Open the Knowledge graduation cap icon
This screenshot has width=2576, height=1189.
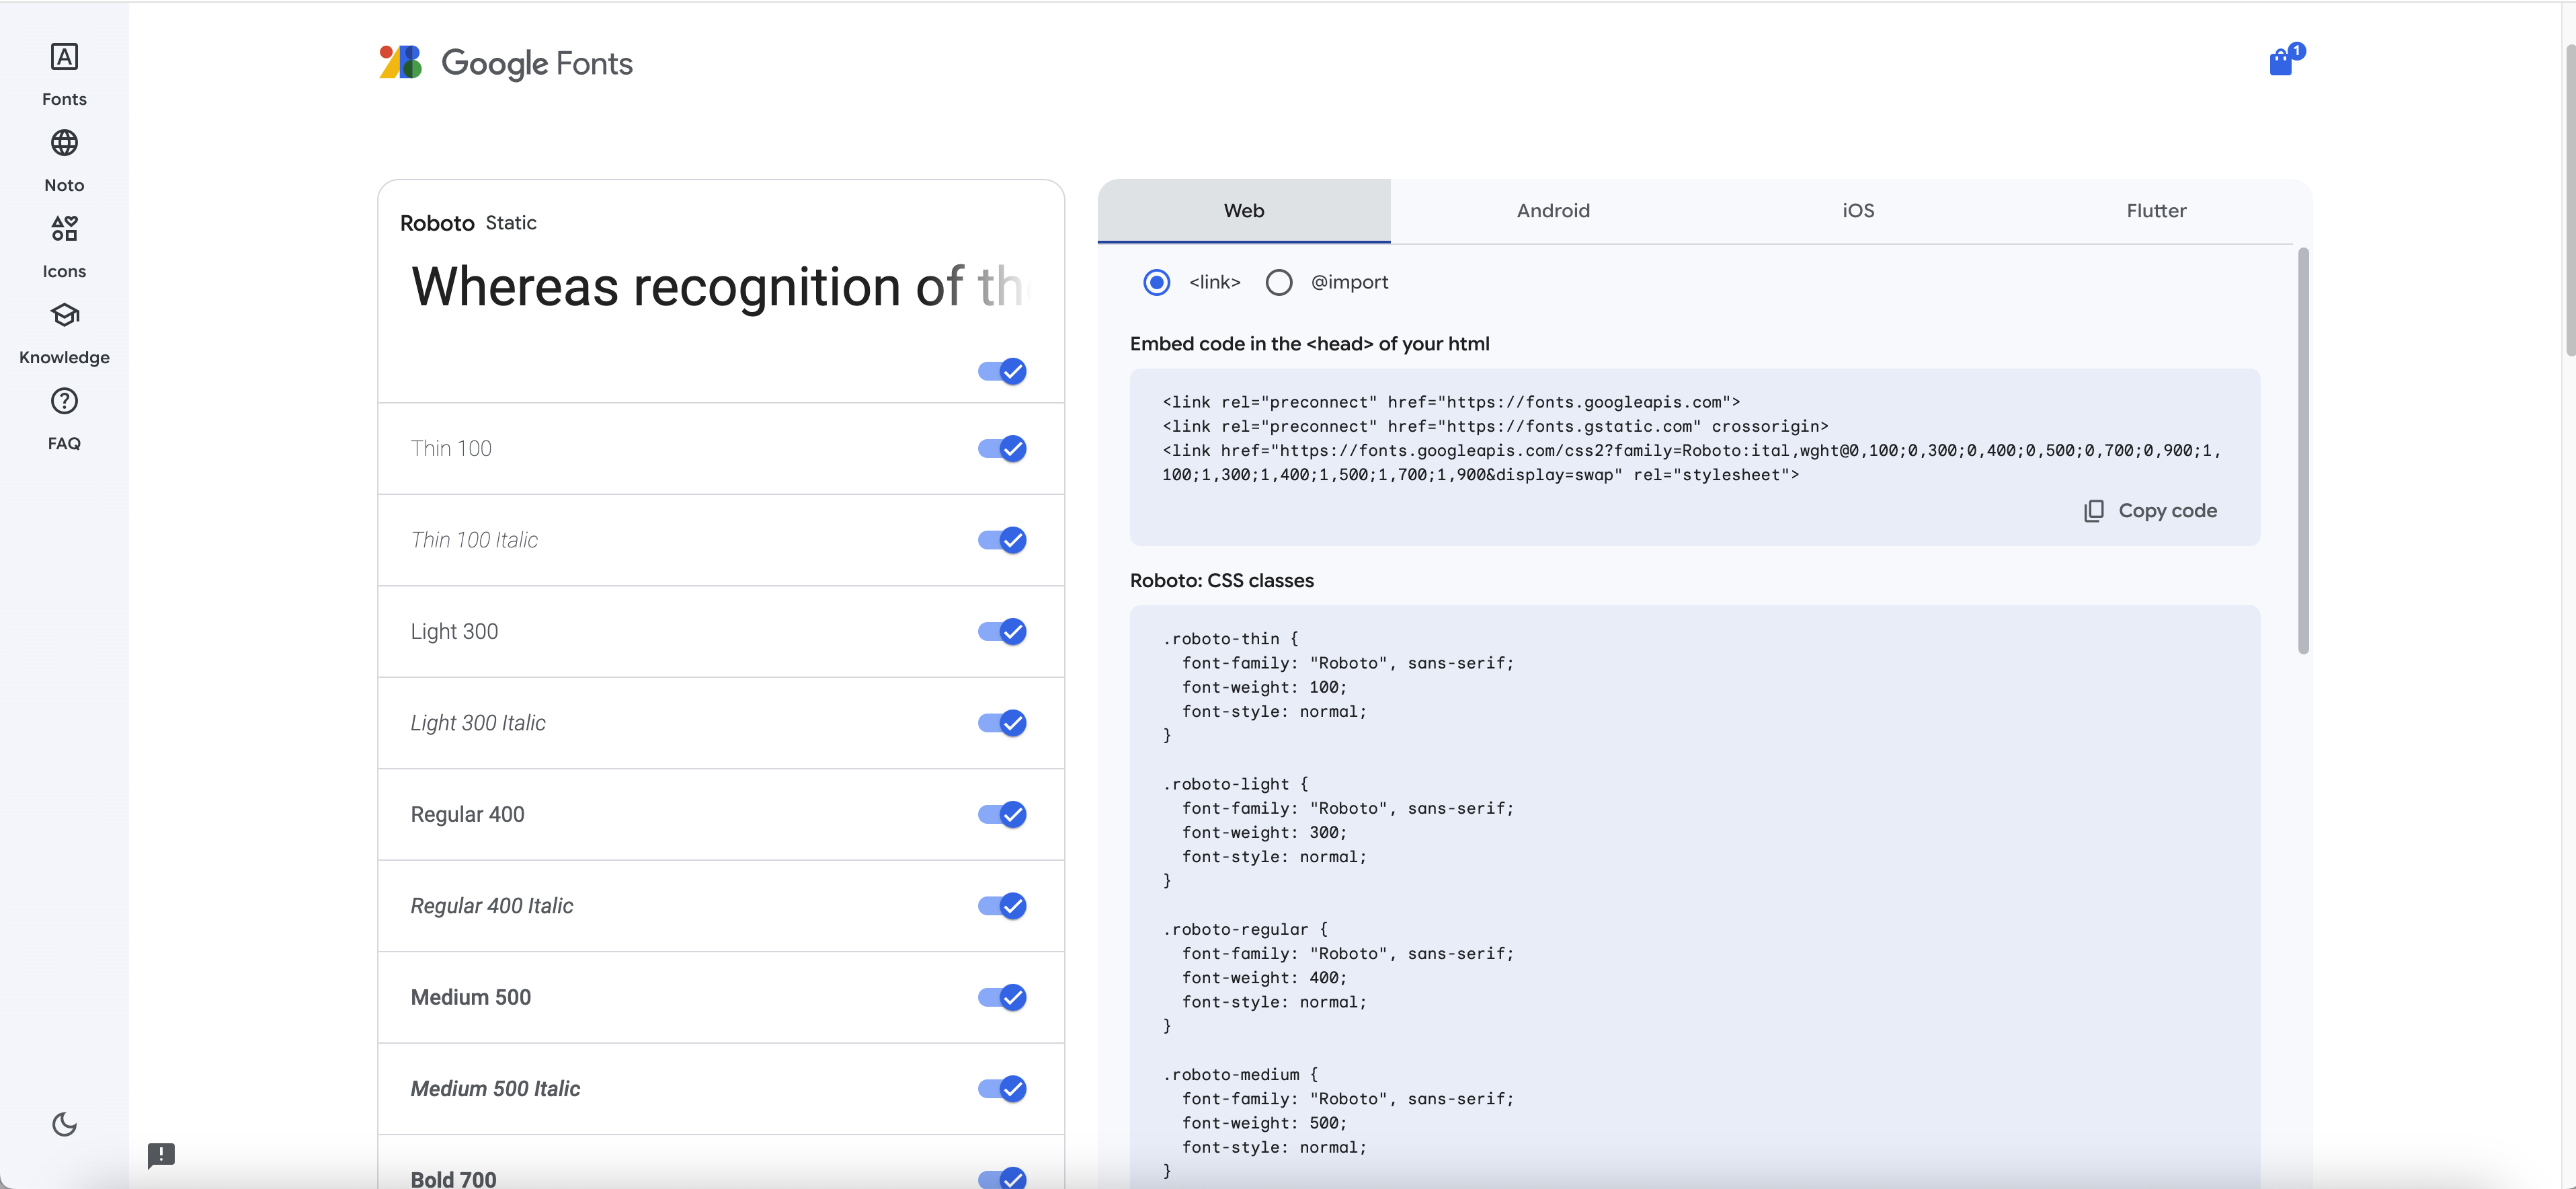(x=64, y=315)
